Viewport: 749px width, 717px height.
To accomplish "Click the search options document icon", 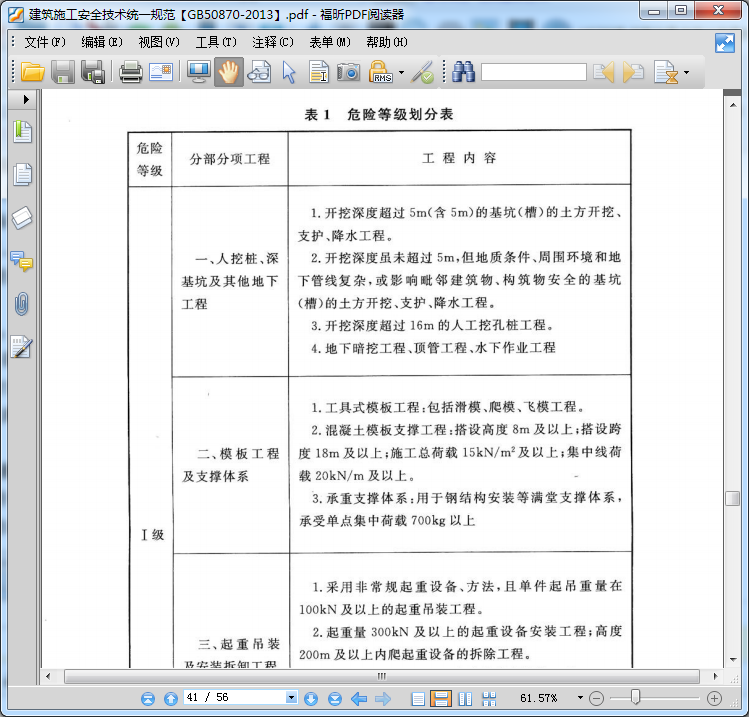I will click(666, 73).
